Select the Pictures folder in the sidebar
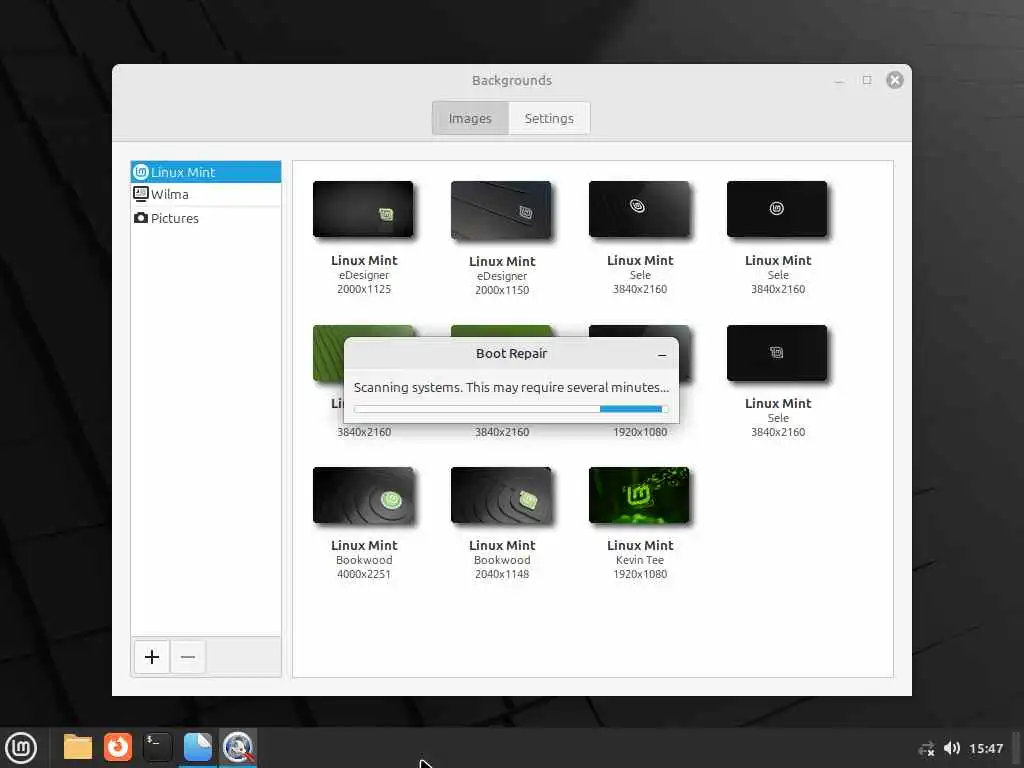Screen dimensions: 1024x768 pos(206,218)
